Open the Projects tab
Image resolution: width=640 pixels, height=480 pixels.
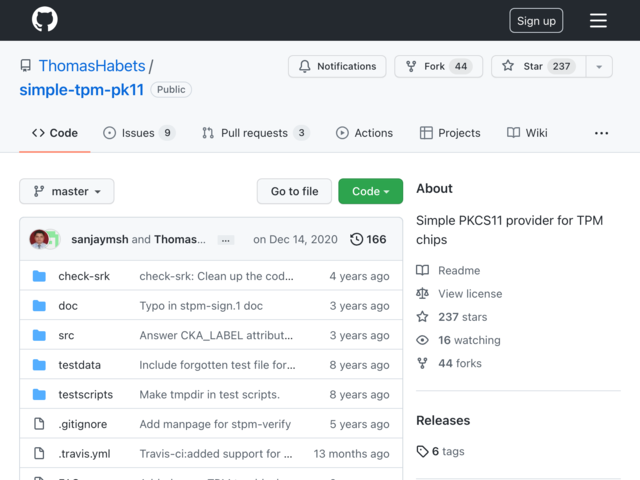coord(450,133)
